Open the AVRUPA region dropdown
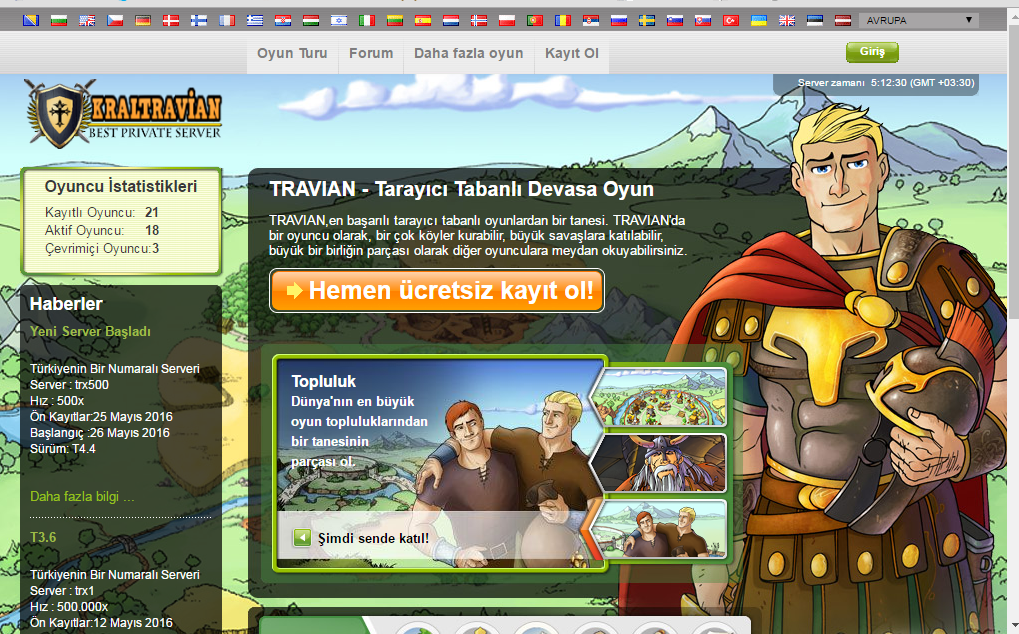 (x=919, y=20)
